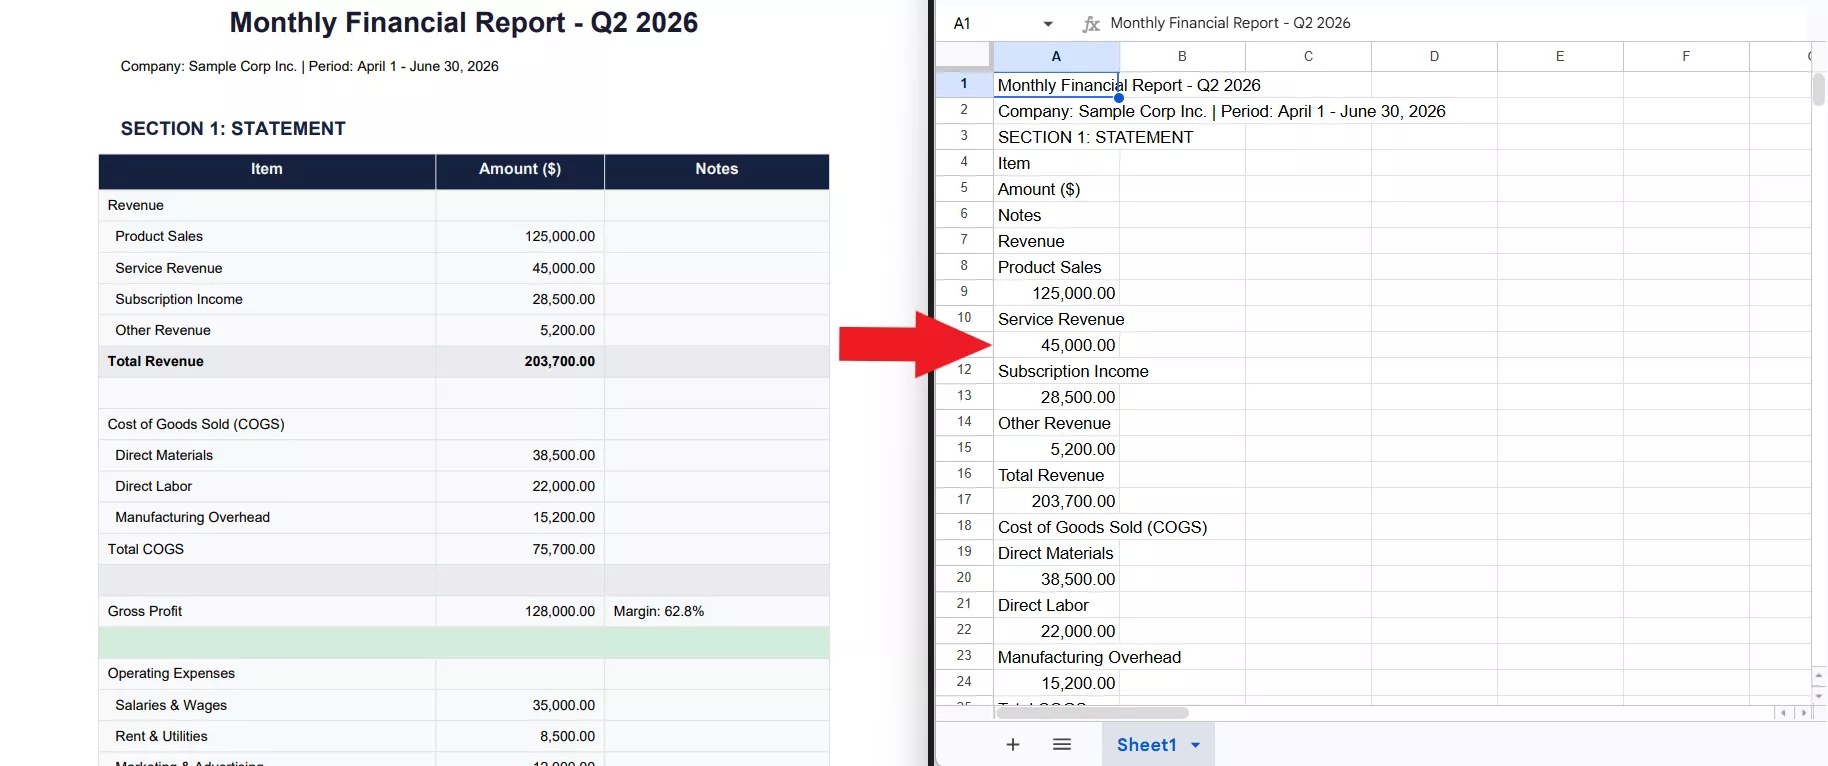Select row 1 header

964,84
